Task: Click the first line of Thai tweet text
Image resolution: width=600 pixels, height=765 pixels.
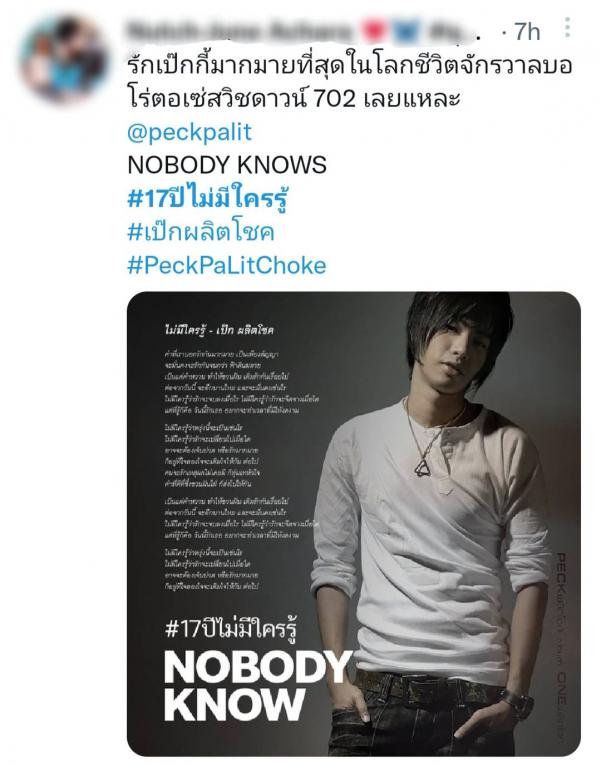Action: pos(349,66)
